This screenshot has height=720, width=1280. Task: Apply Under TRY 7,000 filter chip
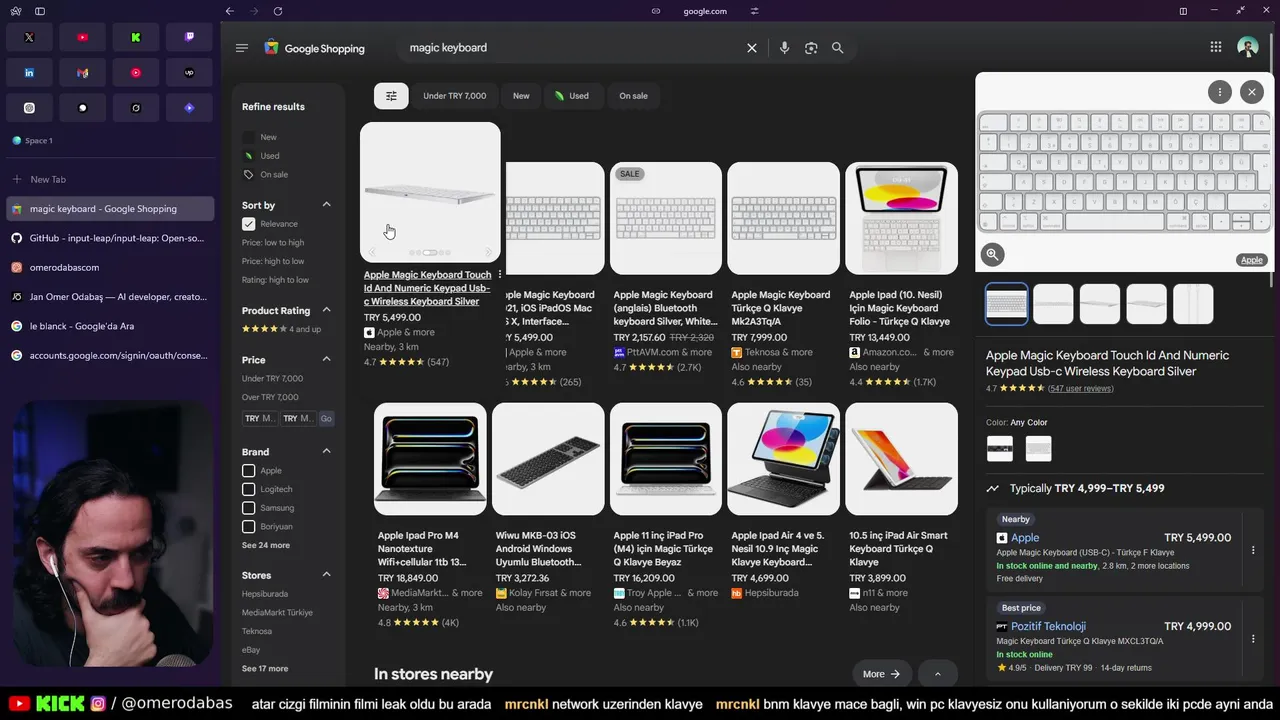point(455,96)
